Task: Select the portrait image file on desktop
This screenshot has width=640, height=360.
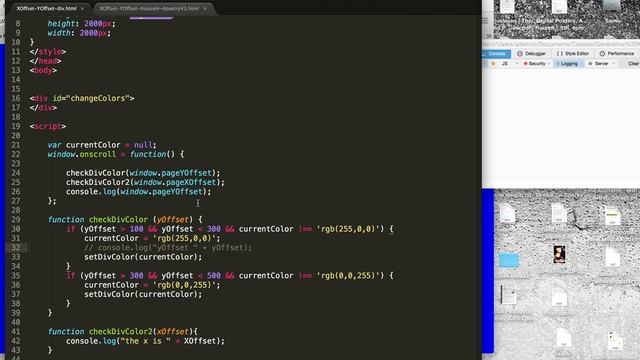Action: tap(559, 254)
